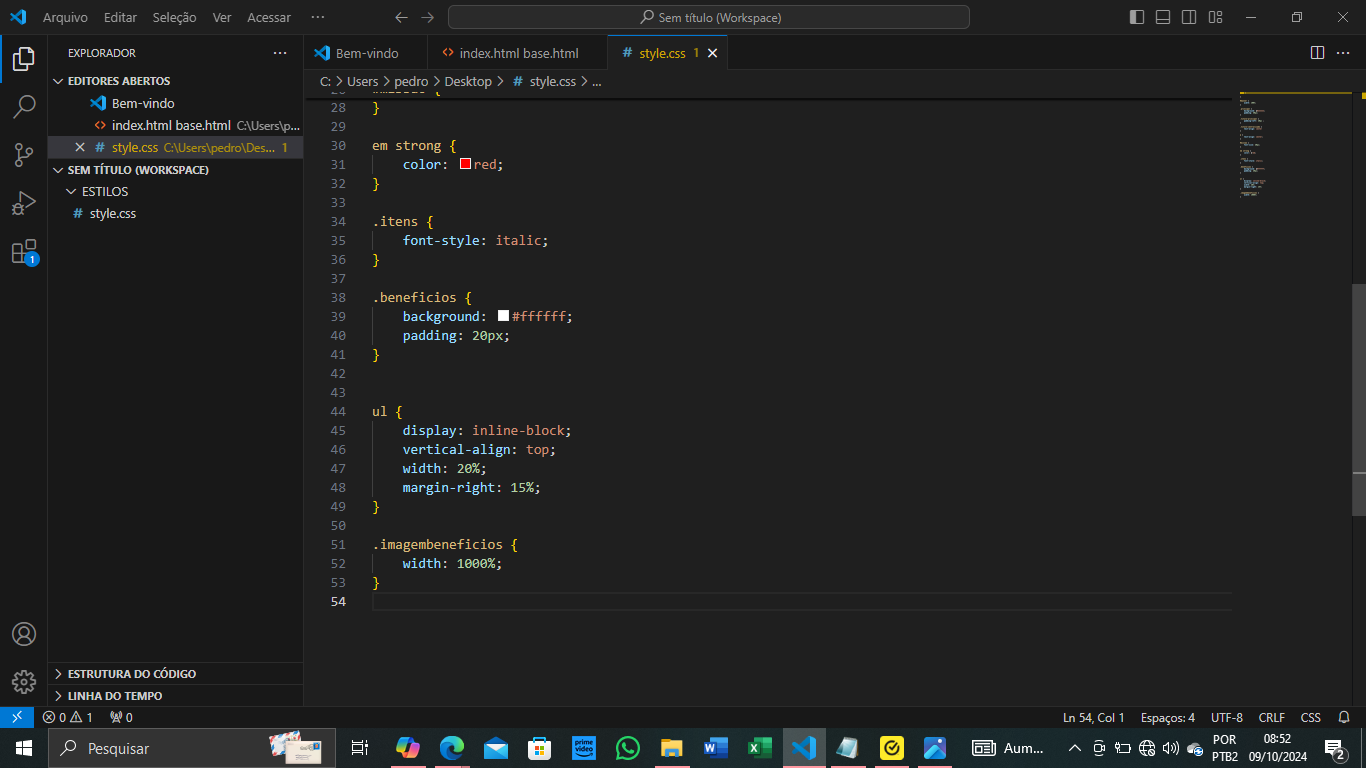Screen dimensions: 1366x768
Task: Open WhatsApp from taskbar
Action: tap(628, 748)
